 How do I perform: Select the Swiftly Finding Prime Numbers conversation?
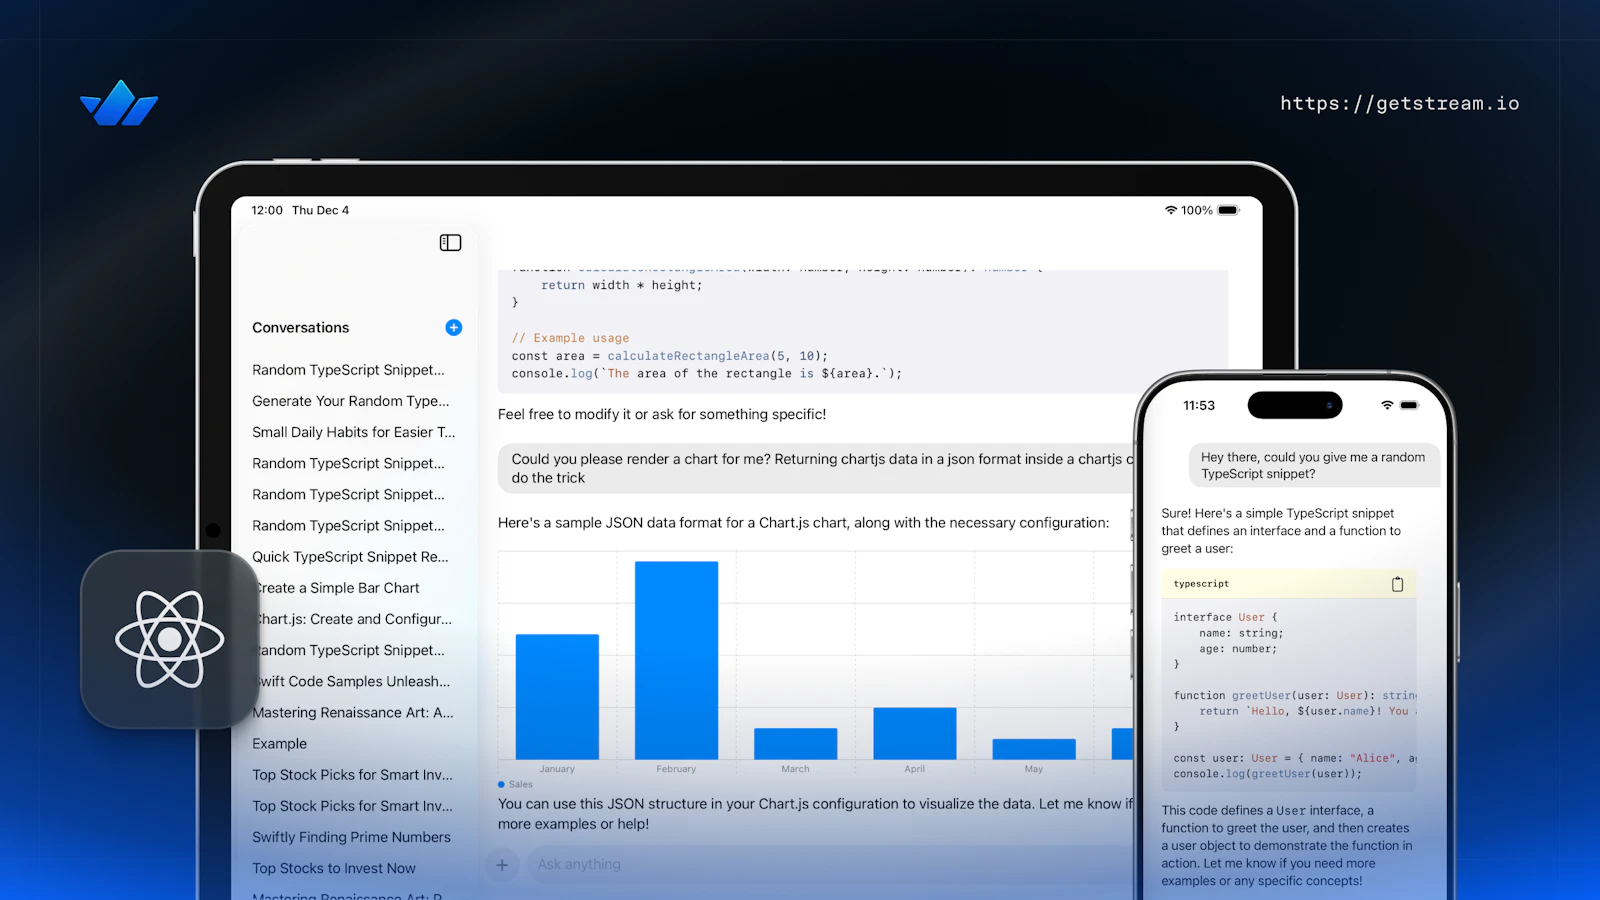pyautogui.click(x=350, y=837)
